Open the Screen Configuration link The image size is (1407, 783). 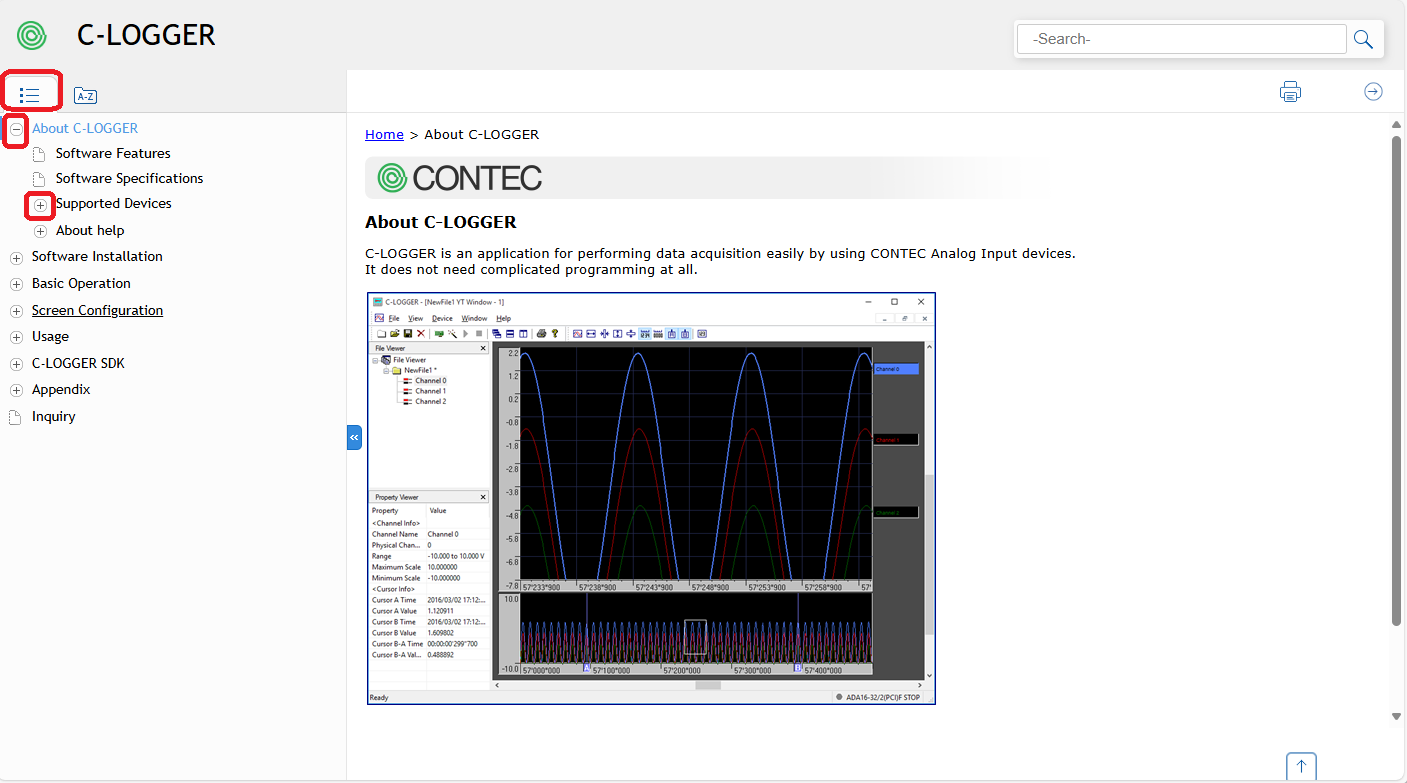(x=97, y=310)
